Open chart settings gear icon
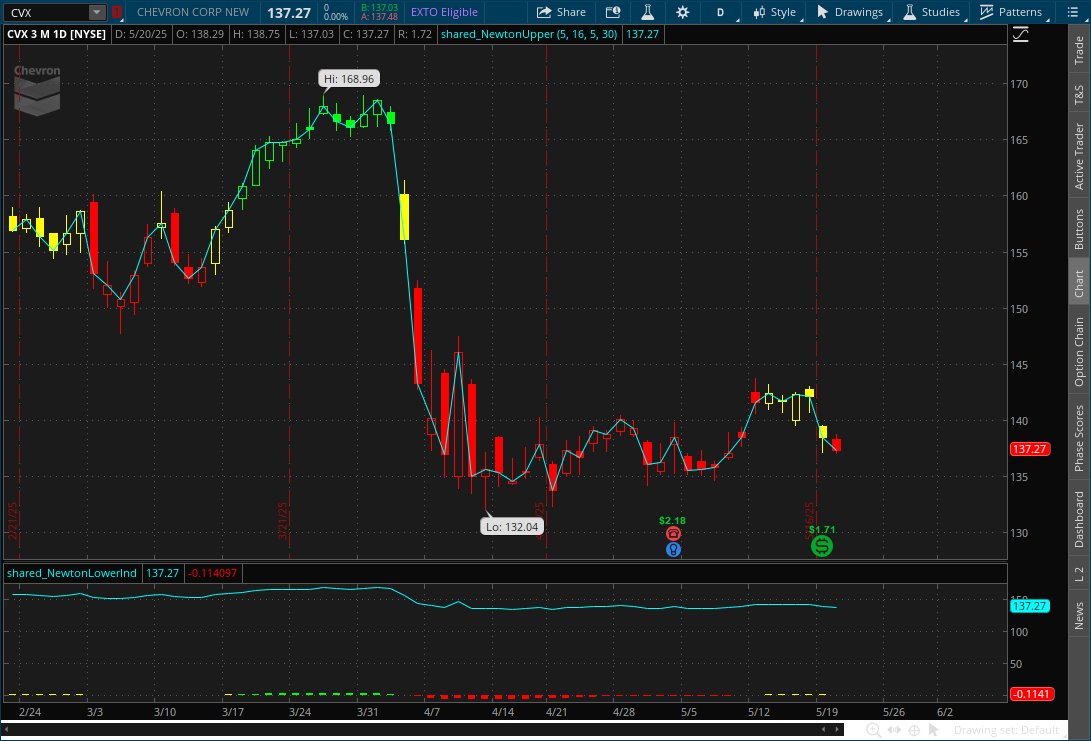The image size is (1091, 741). [683, 12]
